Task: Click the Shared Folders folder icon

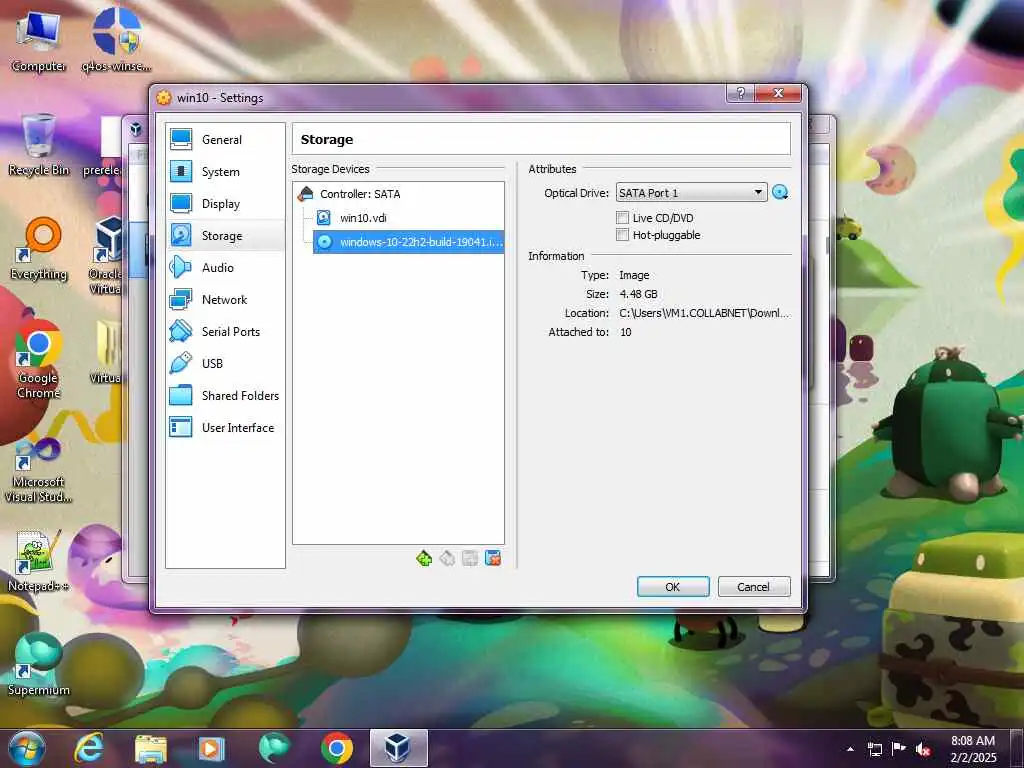Action: pyautogui.click(x=181, y=395)
